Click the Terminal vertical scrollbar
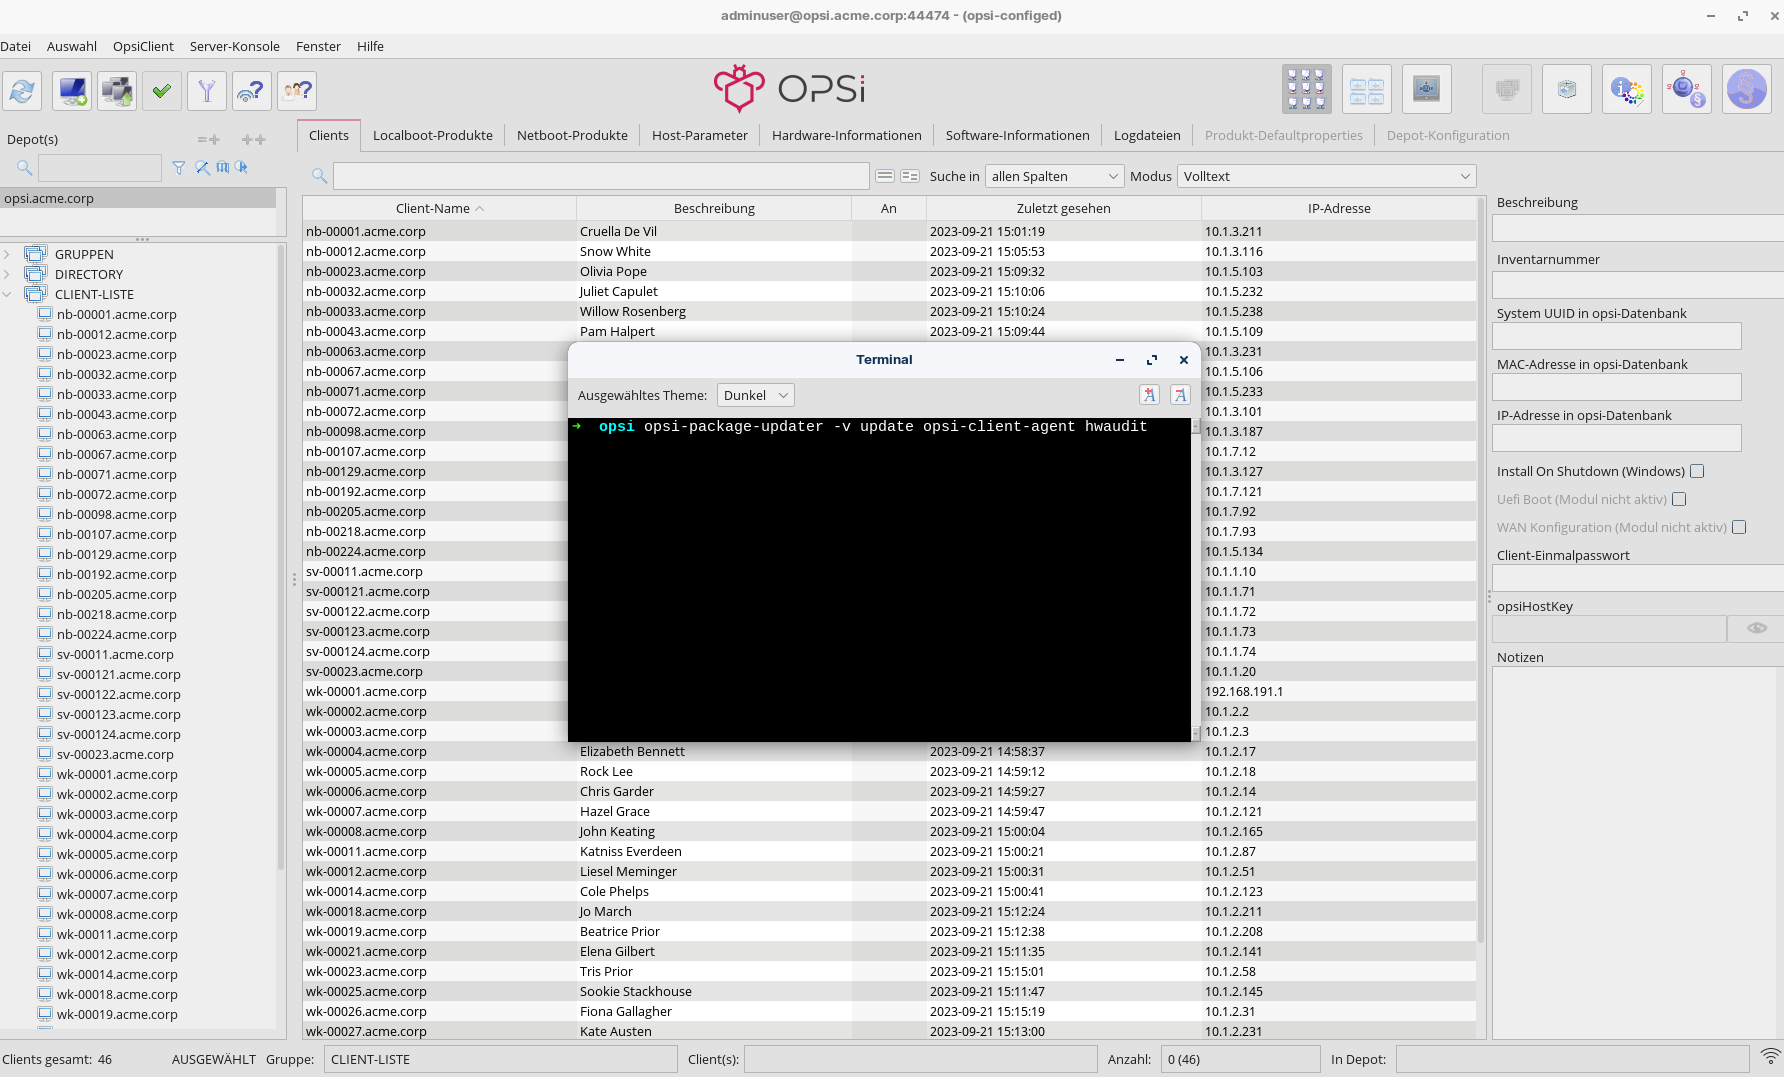 coord(1196,580)
